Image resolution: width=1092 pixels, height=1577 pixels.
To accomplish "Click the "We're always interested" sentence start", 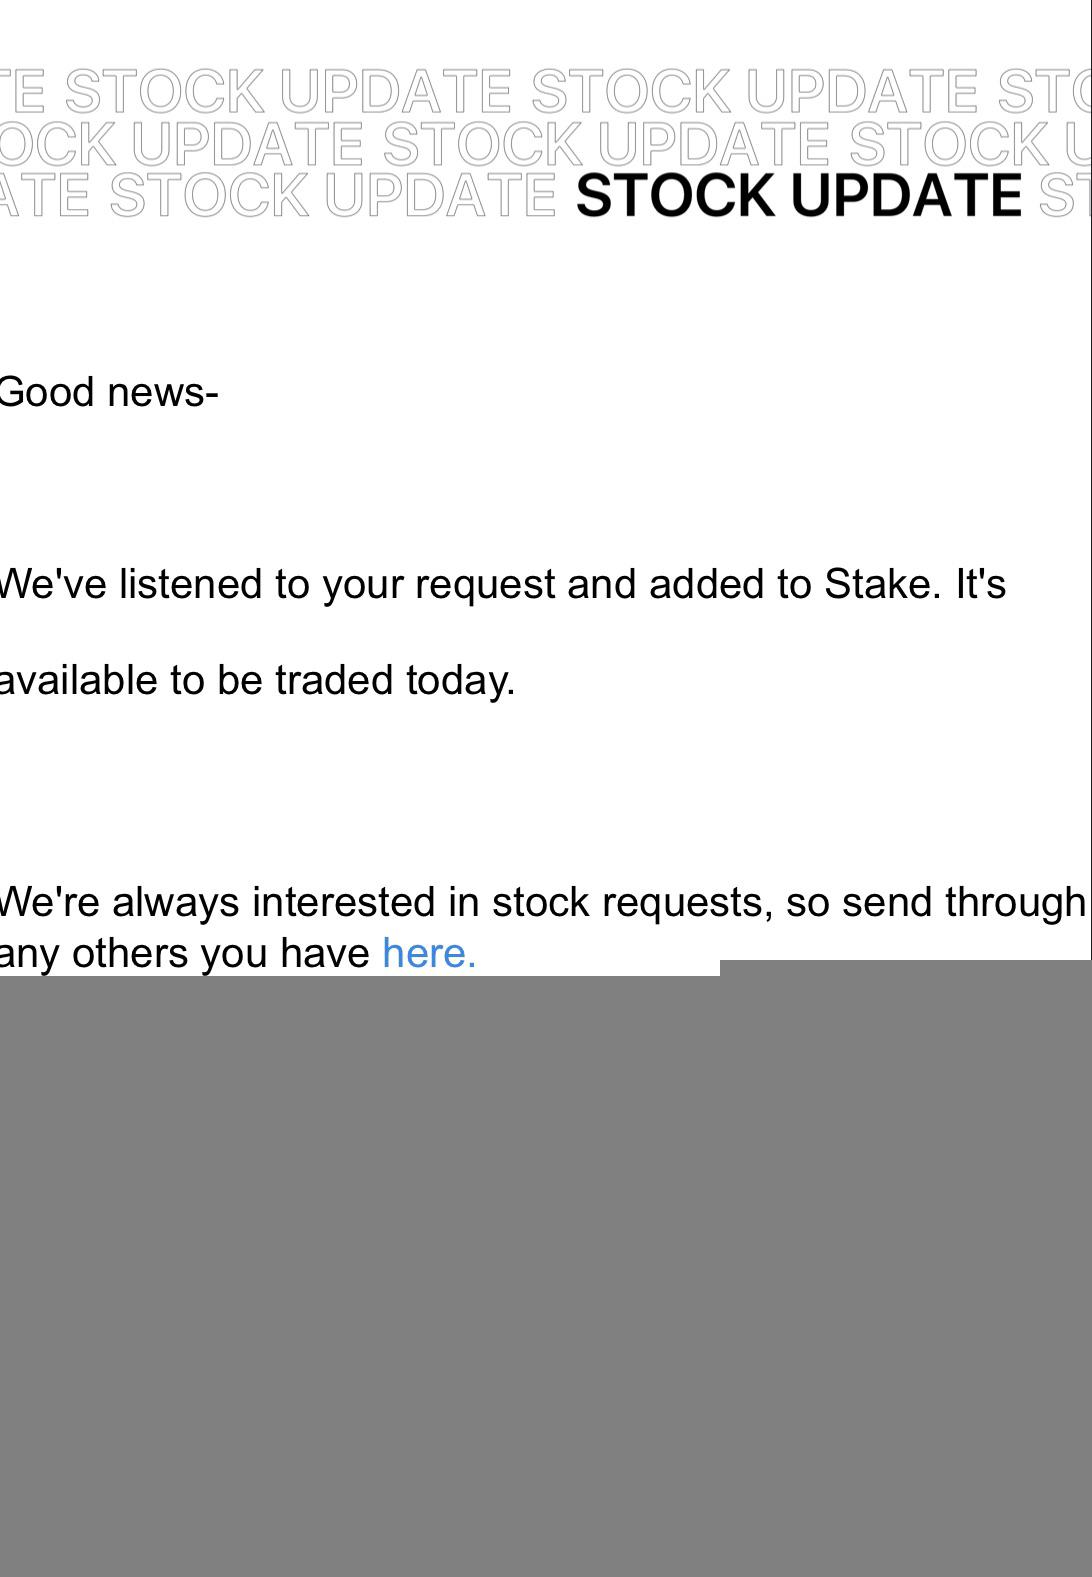I will (x=120, y=902).
